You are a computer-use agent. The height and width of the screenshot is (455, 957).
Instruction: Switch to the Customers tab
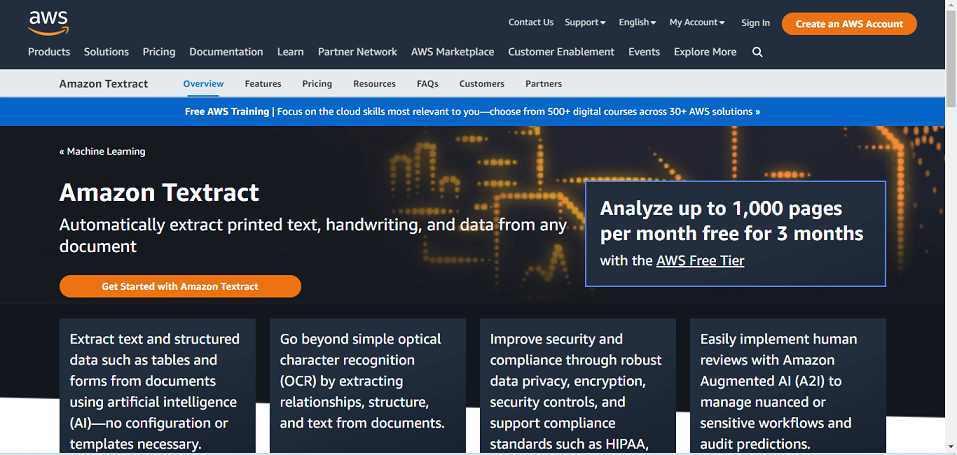(482, 84)
